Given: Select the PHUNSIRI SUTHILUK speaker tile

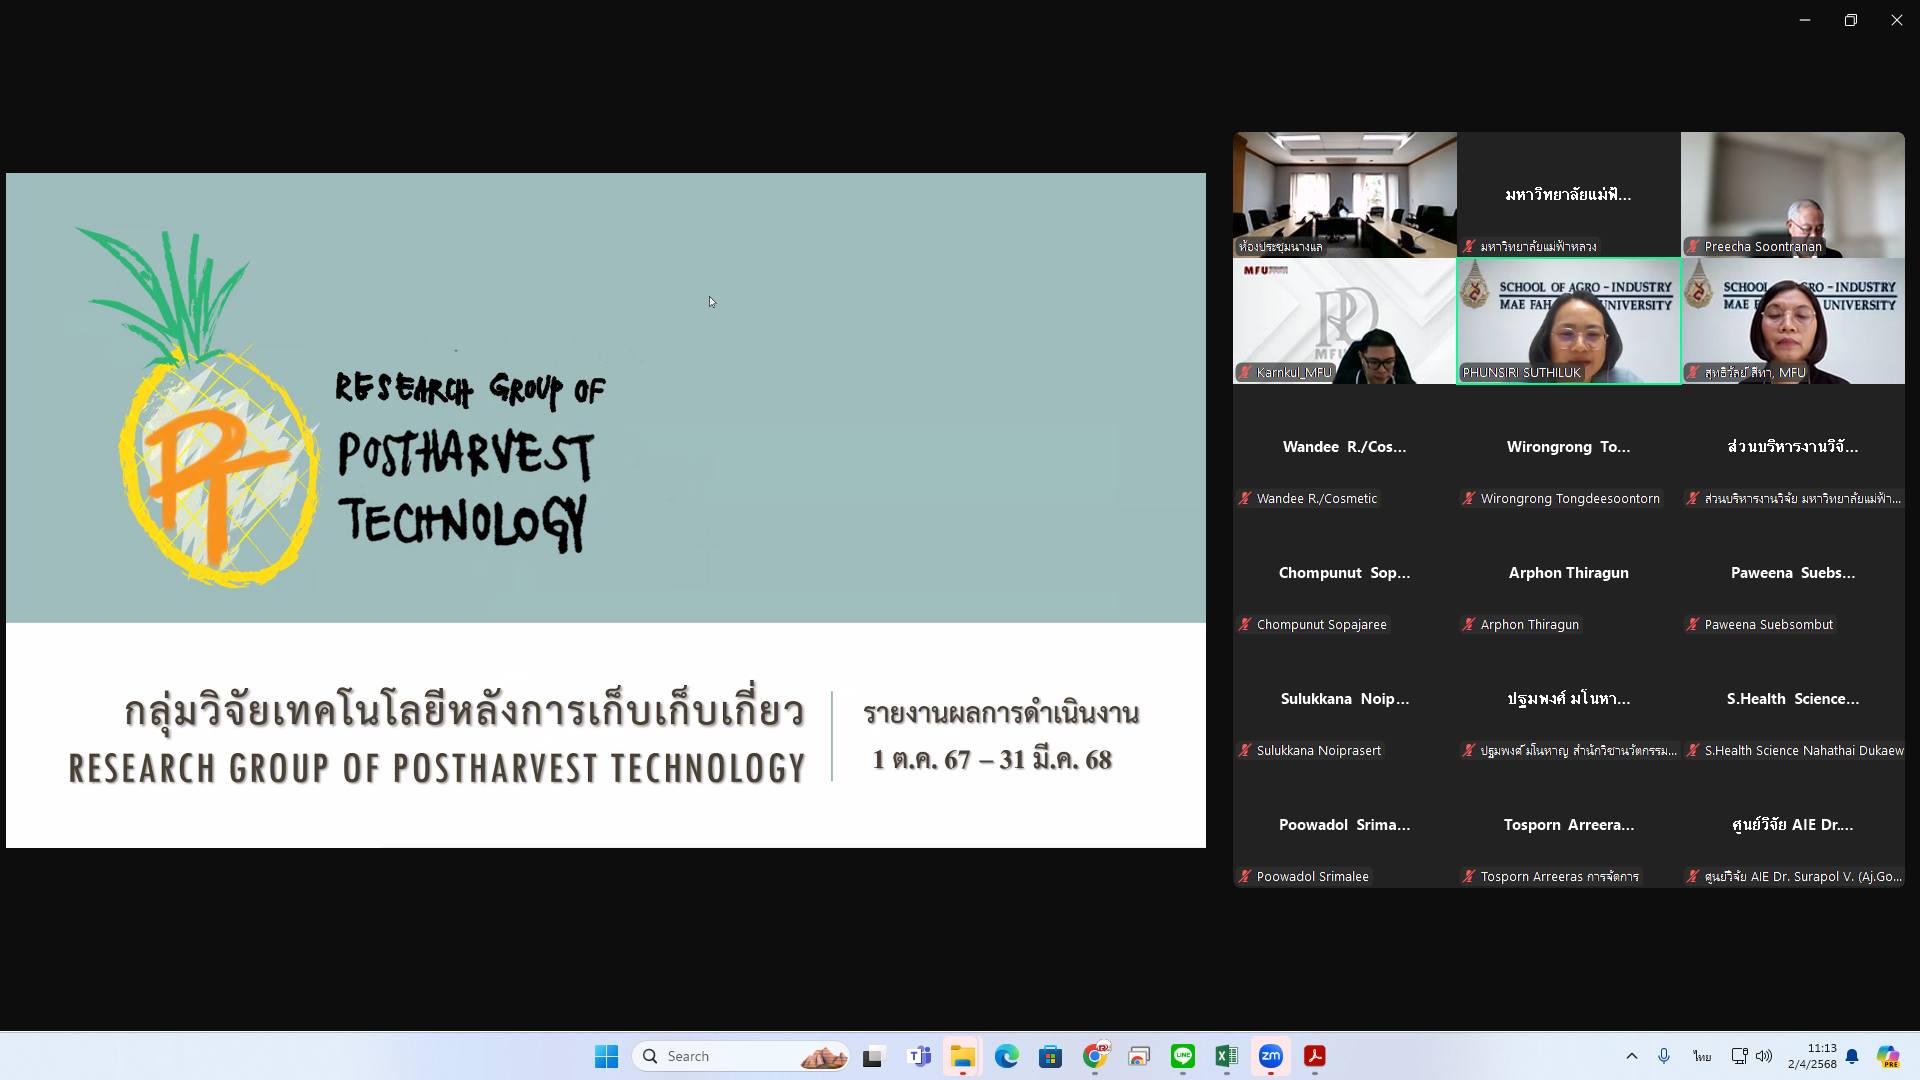Looking at the screenshot, I should [x=1569, y=321].
